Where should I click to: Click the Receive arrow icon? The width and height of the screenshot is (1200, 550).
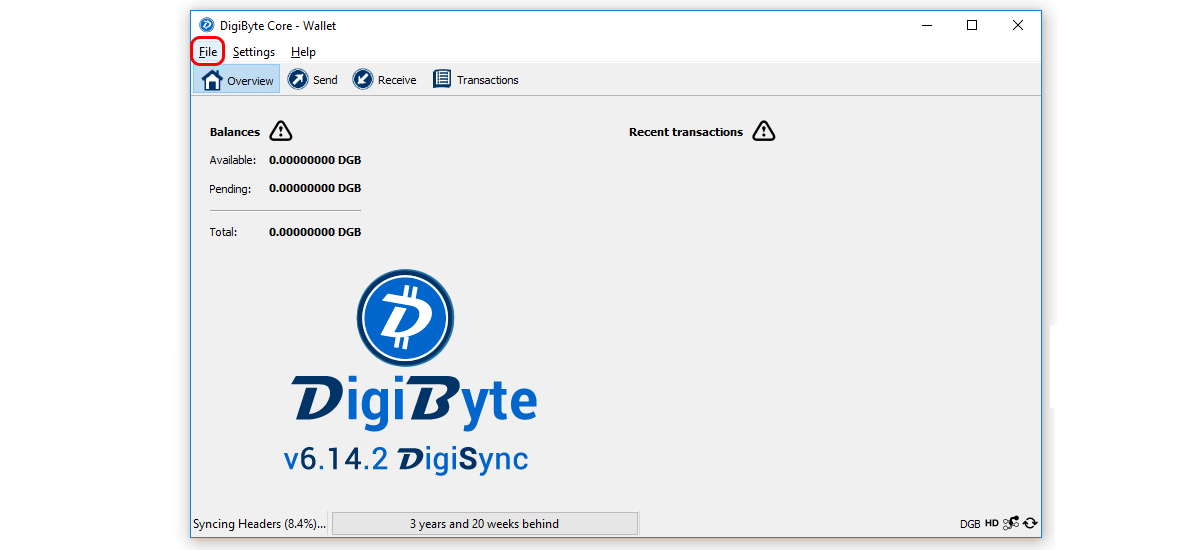click(x=363, y=79)
